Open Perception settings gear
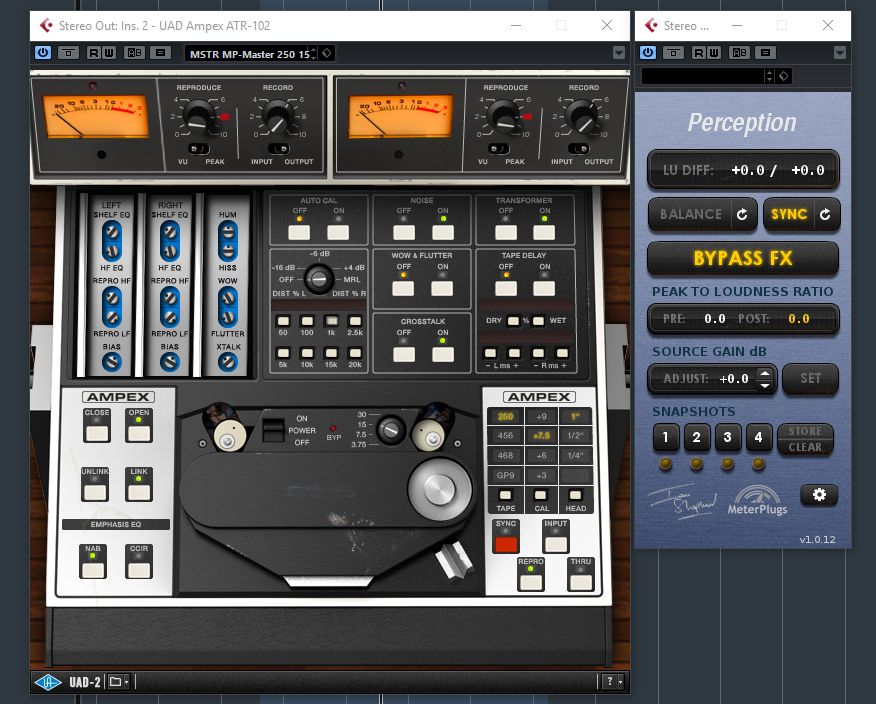The height and width of the screenshot is (704, 876). pos(819,494)
